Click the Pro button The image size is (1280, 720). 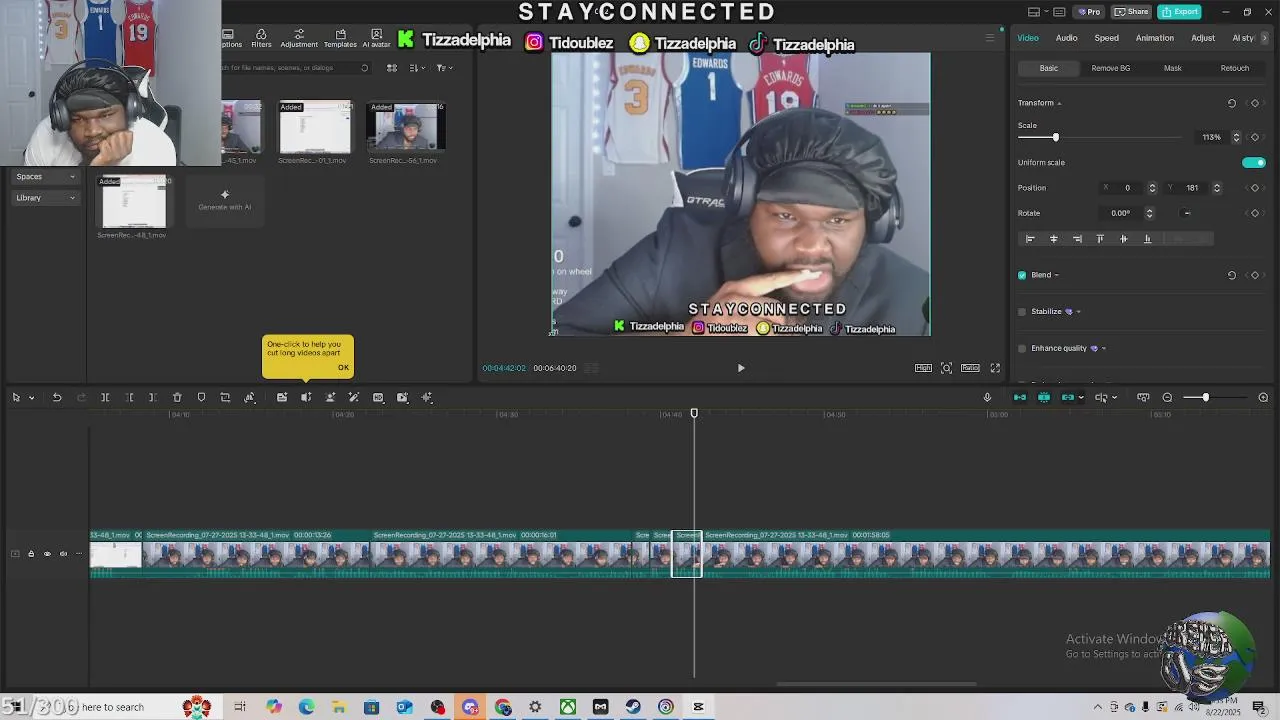[x=1088, y=12]
